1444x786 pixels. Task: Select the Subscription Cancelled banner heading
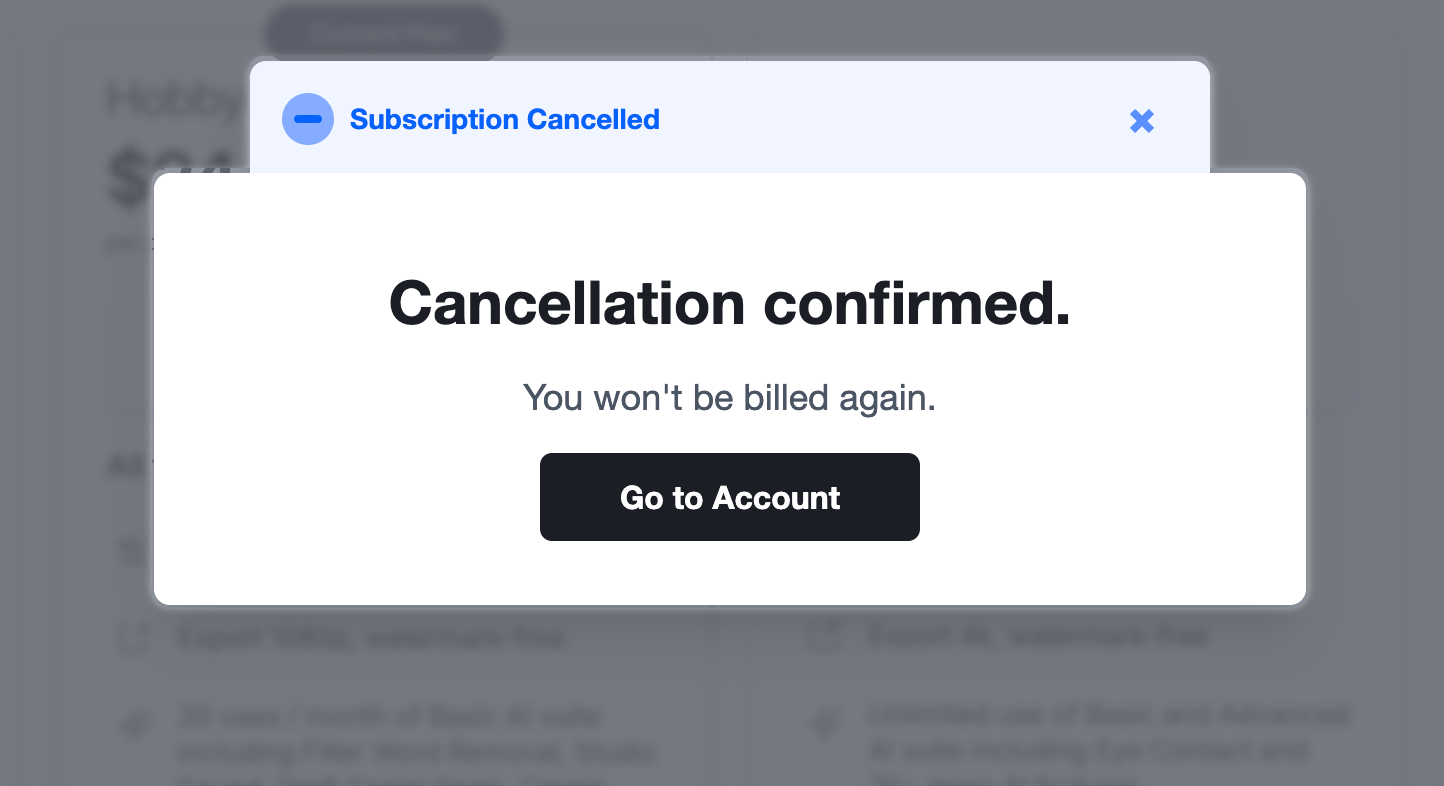point(504,119)
